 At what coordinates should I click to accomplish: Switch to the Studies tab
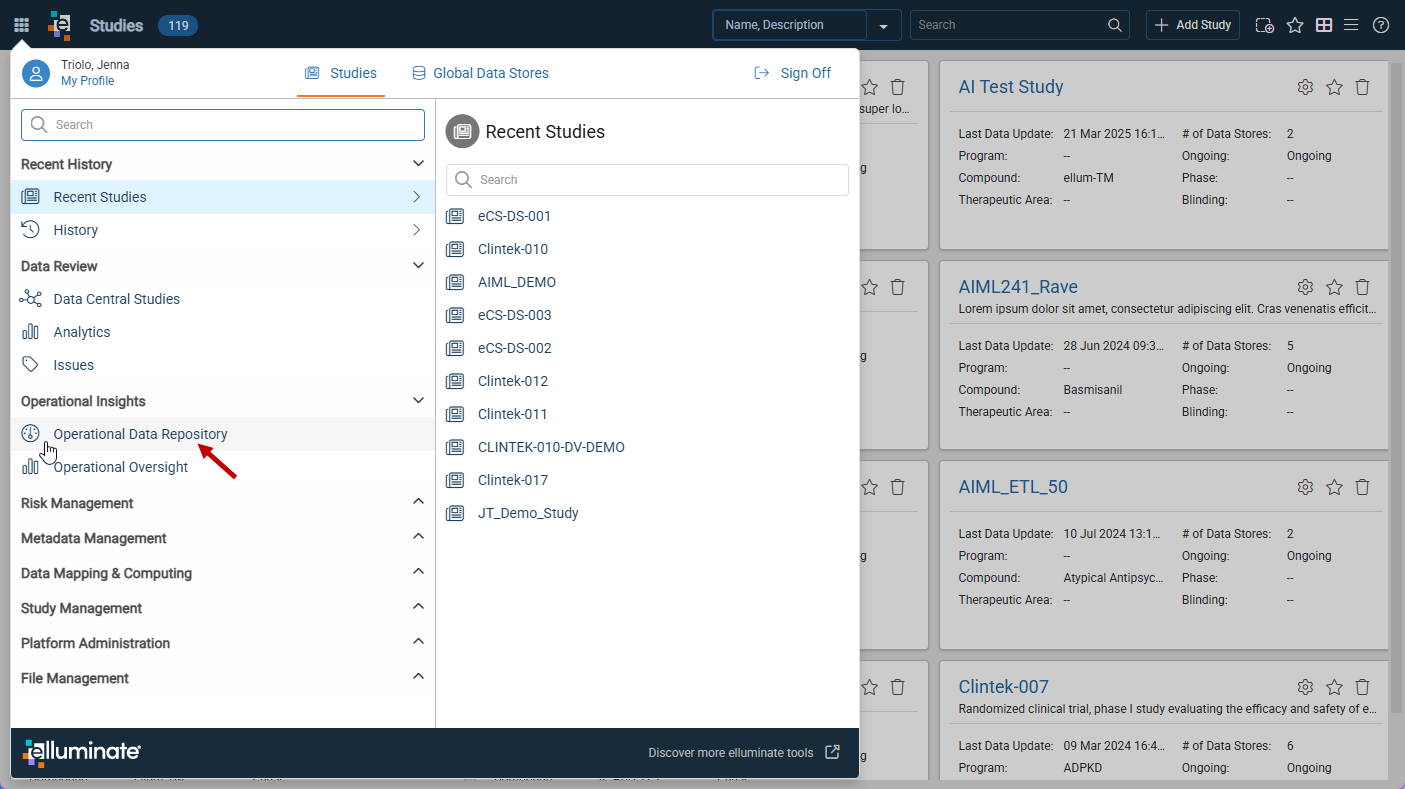(x=341, y=73)
